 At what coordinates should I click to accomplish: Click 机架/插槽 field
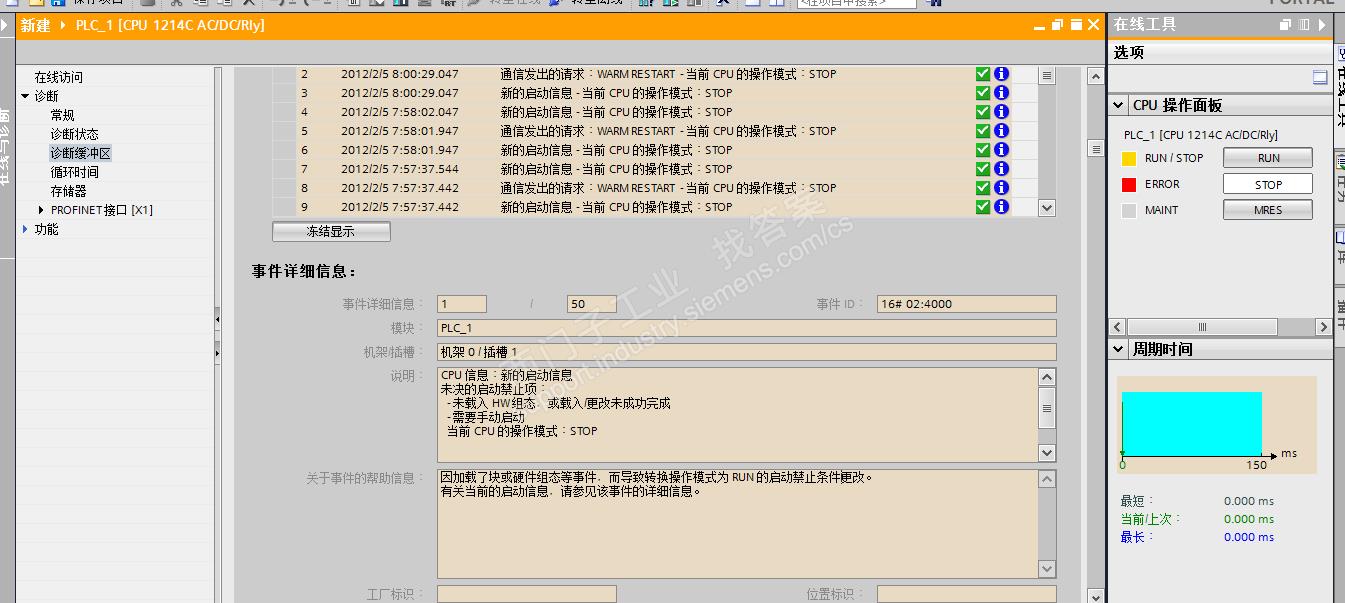tap(746, 352)
